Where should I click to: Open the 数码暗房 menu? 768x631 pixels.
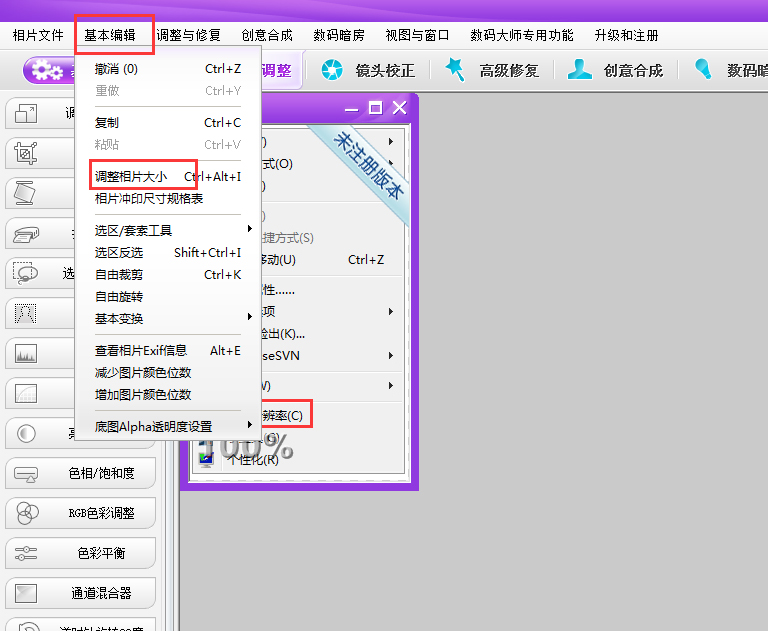339,35
